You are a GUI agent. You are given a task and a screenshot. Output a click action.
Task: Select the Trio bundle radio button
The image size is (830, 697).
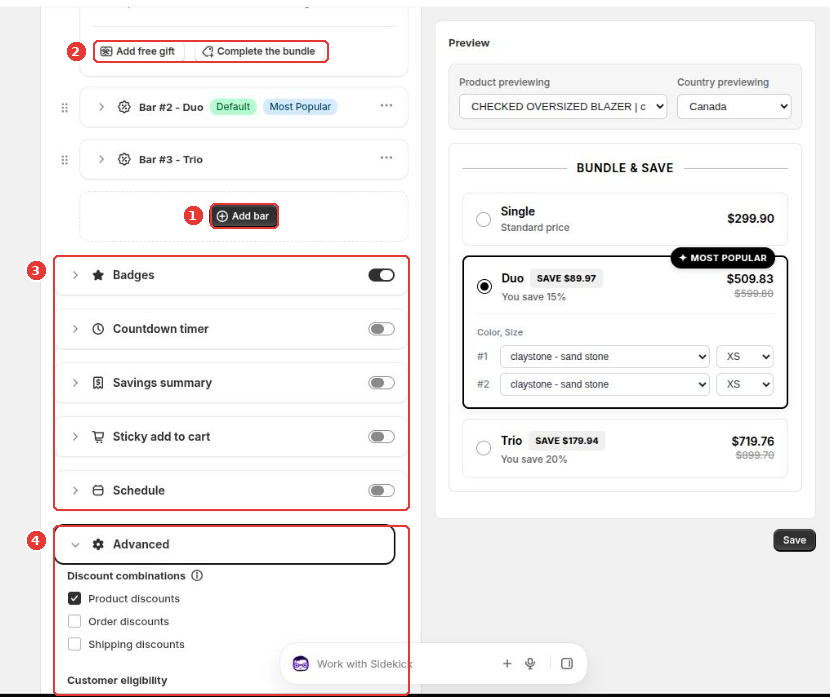pos(483,448)
